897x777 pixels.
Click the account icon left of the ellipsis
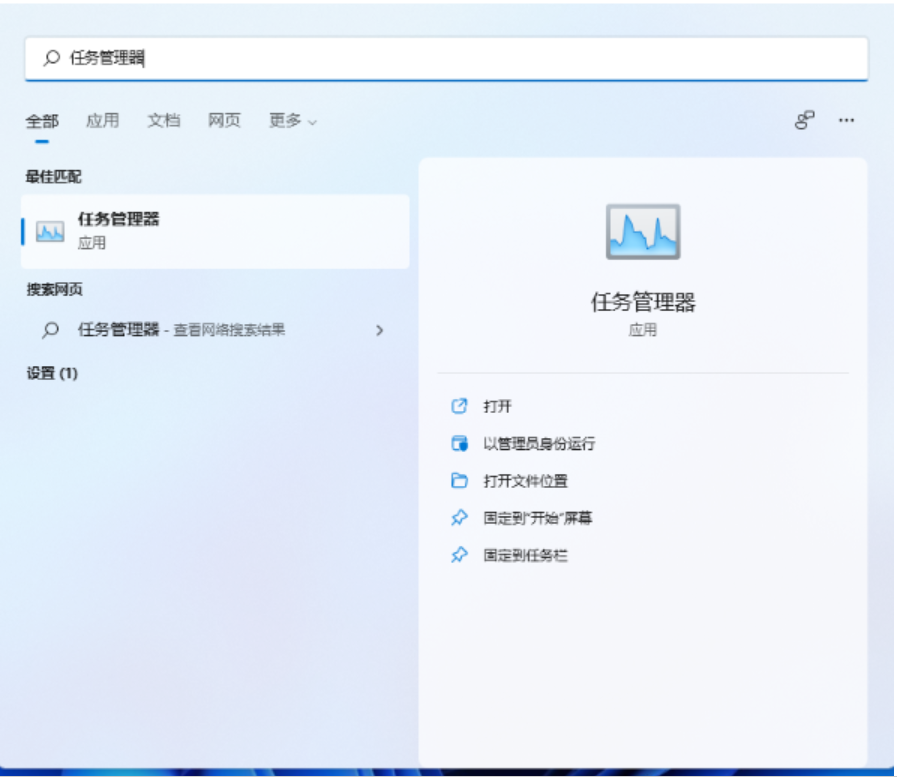click(805, 120)
